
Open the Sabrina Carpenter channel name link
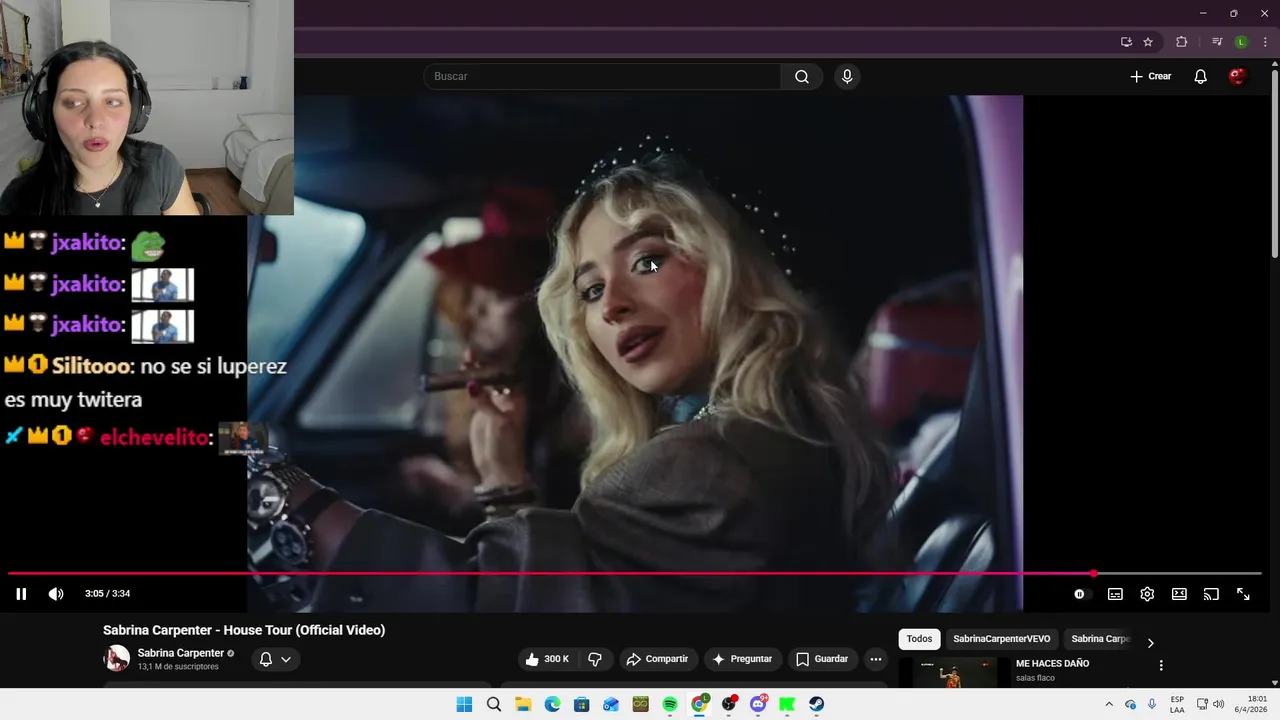pos(180,653)
